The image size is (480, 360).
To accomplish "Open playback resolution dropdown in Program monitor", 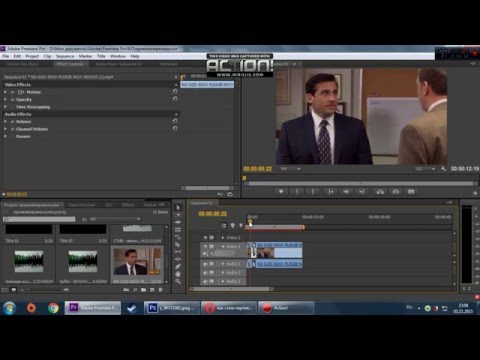I will [x=426, y=169].
